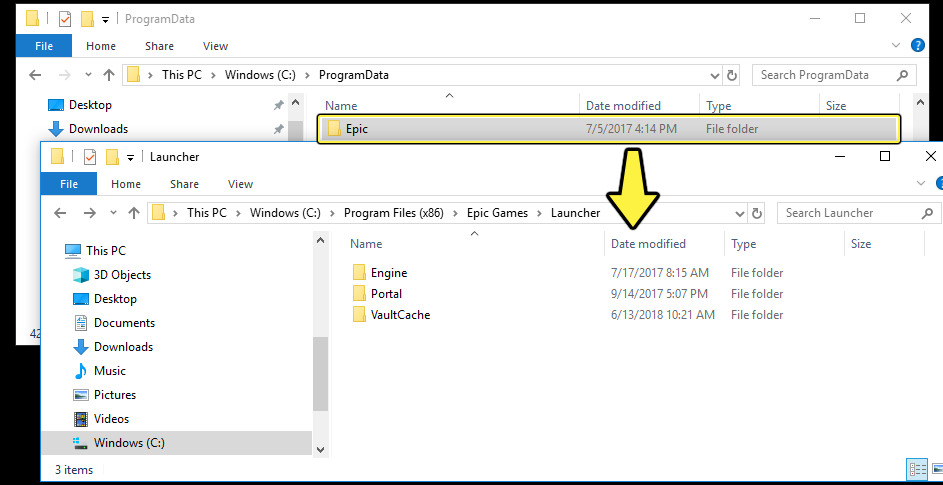The width and height of the screenshot is (943, 485).
Task: Sort by Date modified in Launcher window
Action: pyautogui.click(x=648, y=244)
